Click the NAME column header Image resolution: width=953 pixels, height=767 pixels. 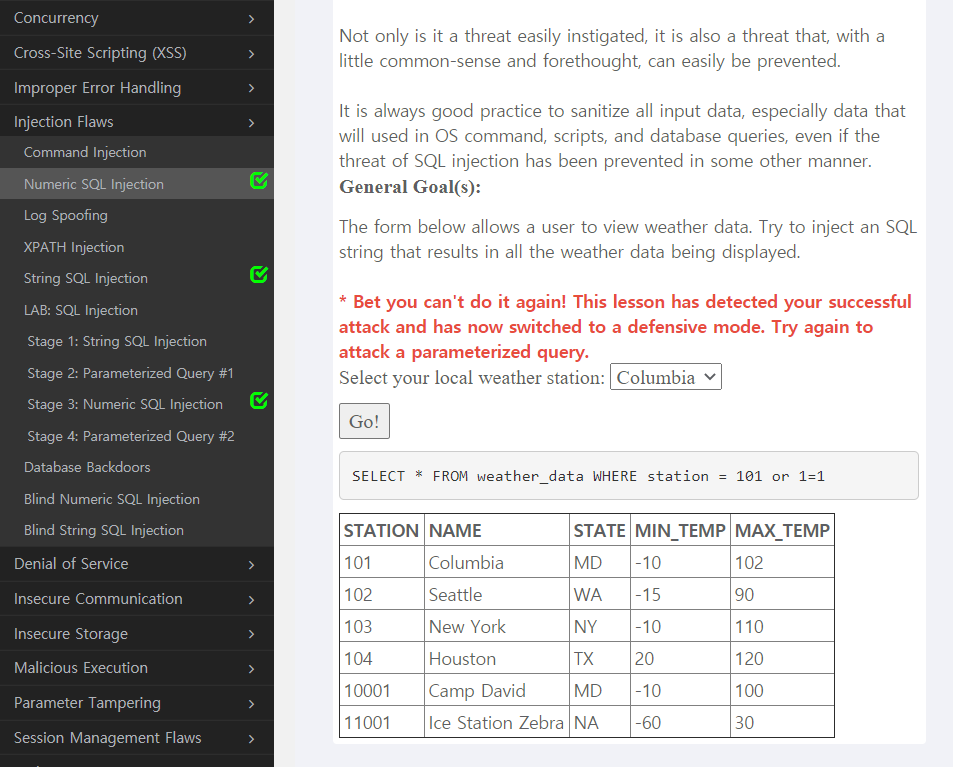point(497,530)
